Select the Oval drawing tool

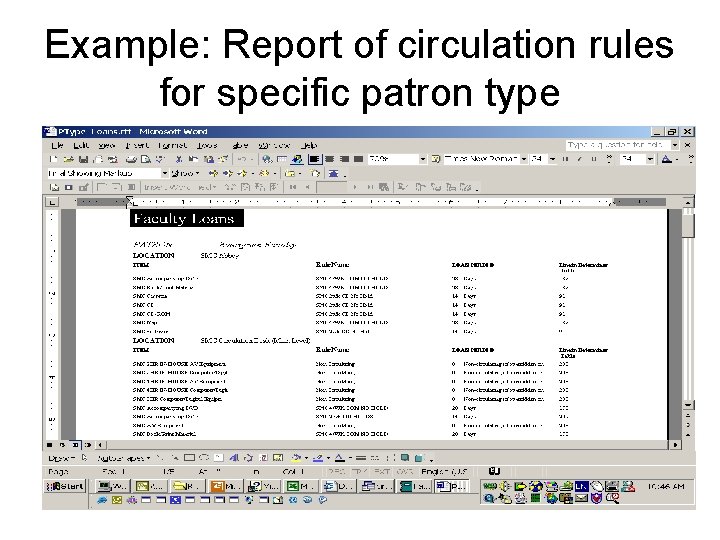[204, 458]
